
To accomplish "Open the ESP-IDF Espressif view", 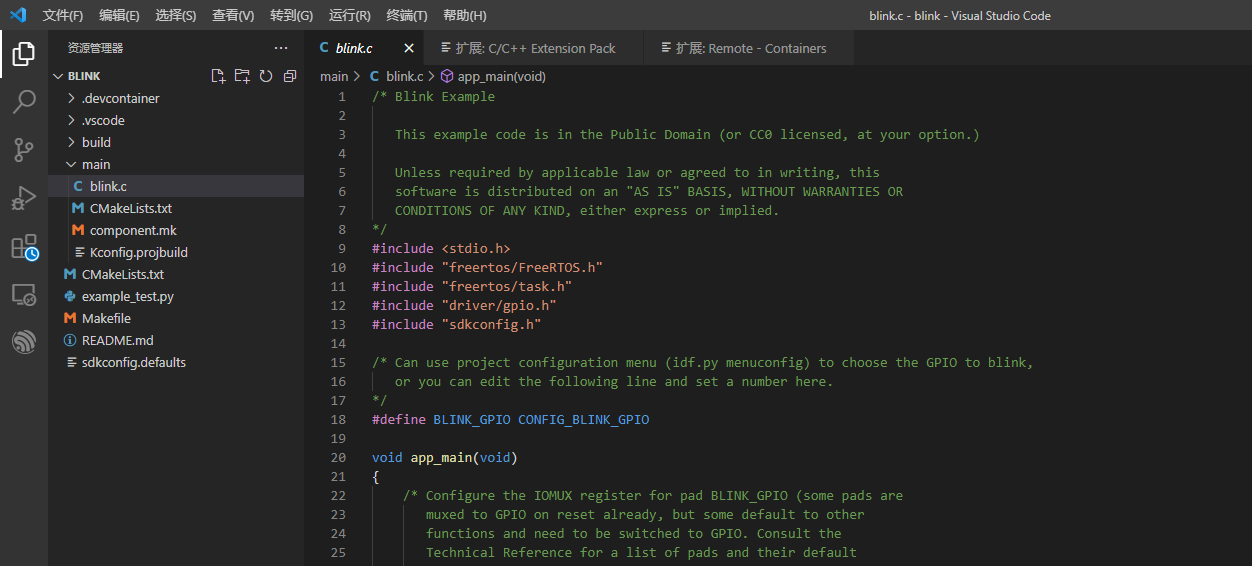I will click(x=24, y=342).
